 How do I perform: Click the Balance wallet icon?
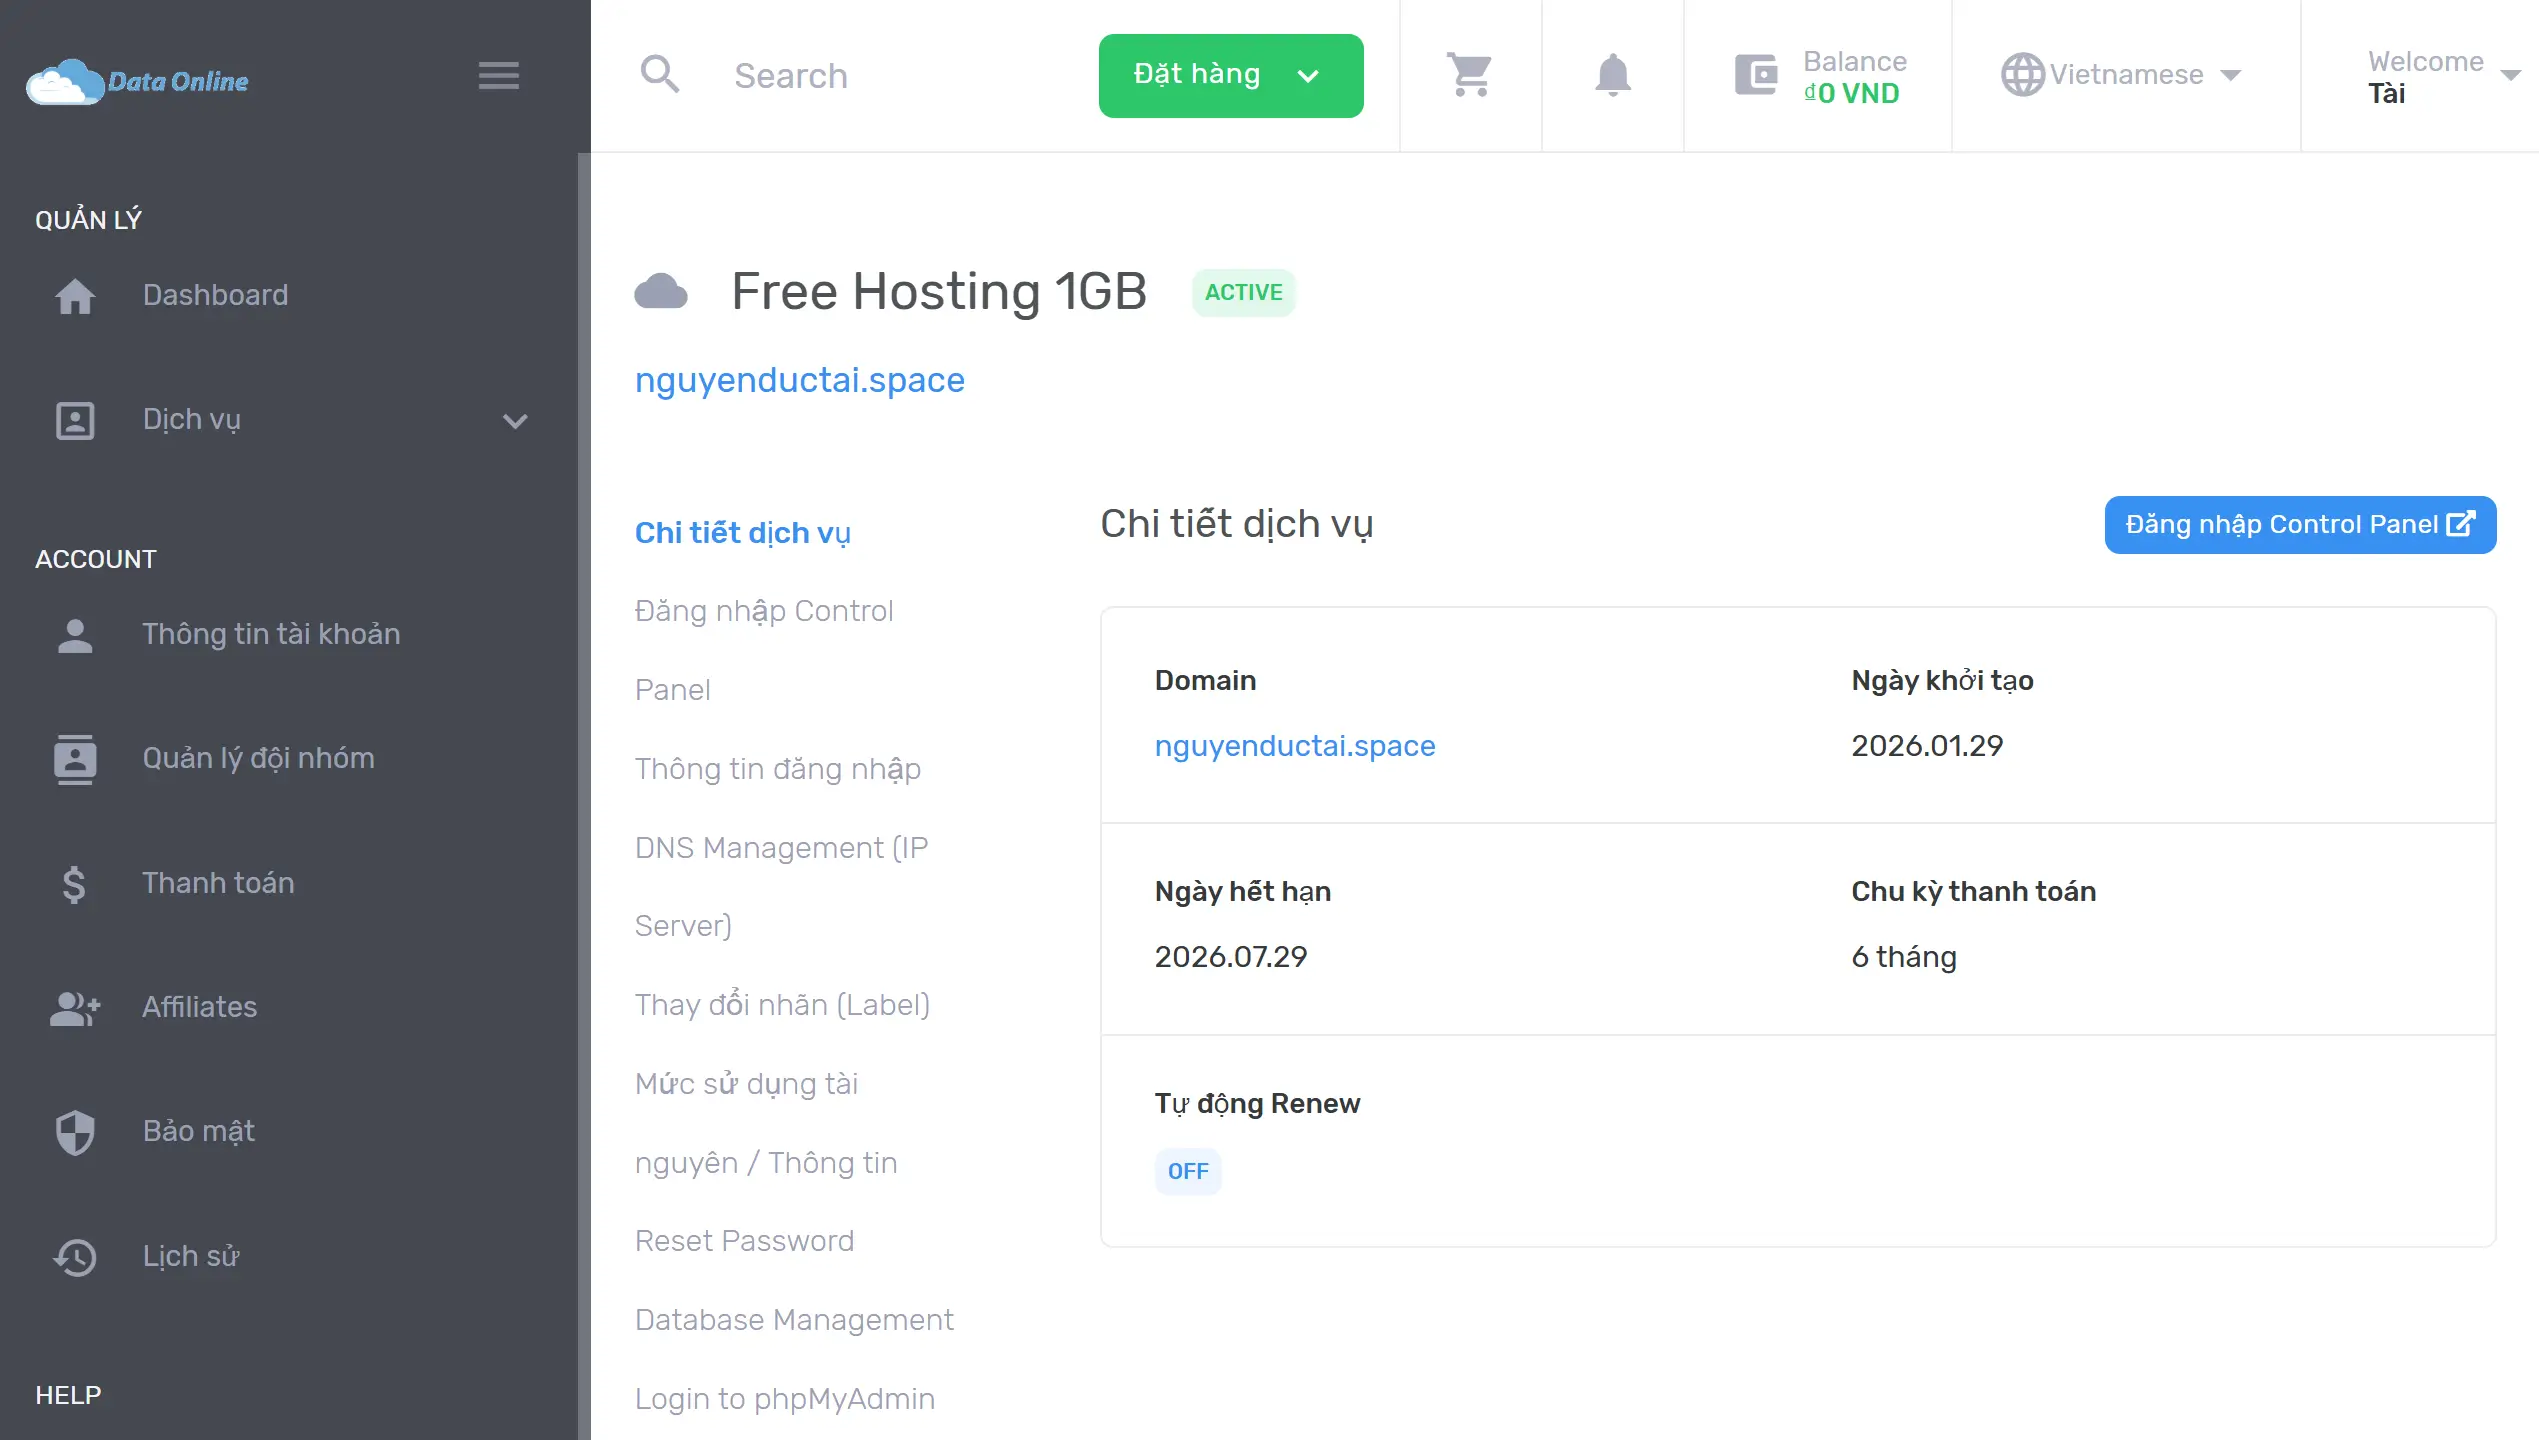1755,75
